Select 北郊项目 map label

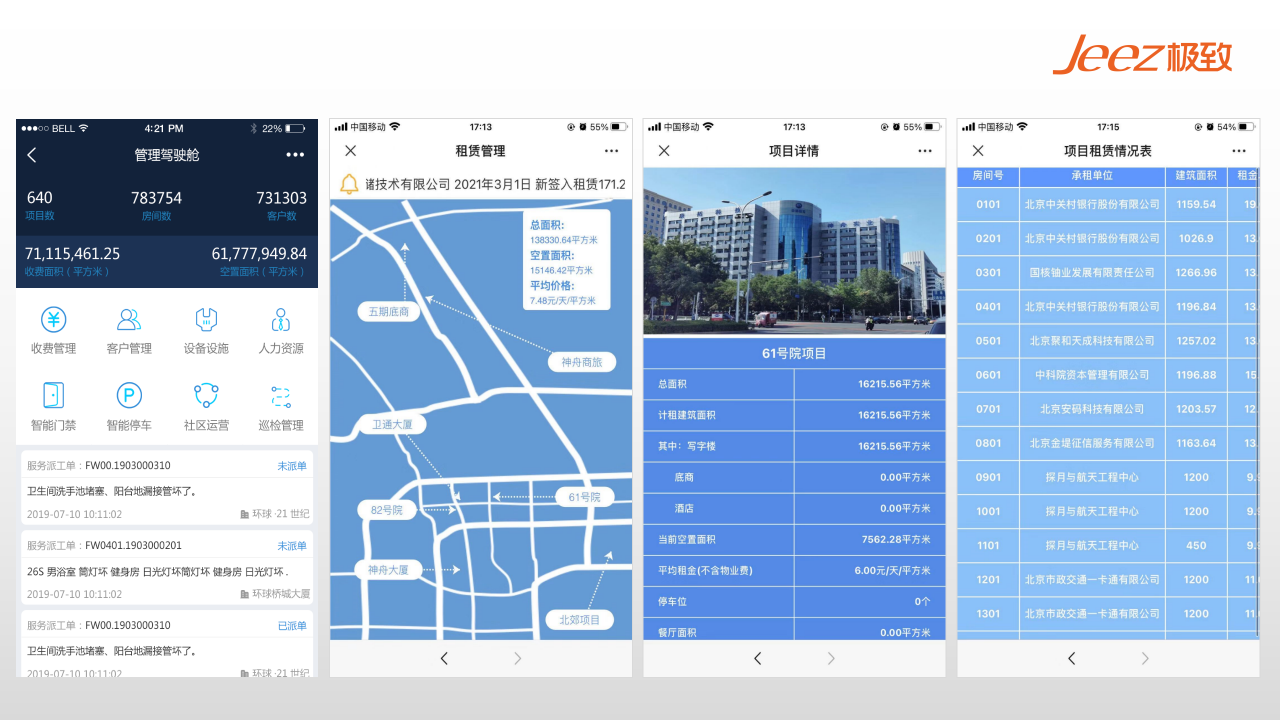pyautogui.click(x=580, y=620)
